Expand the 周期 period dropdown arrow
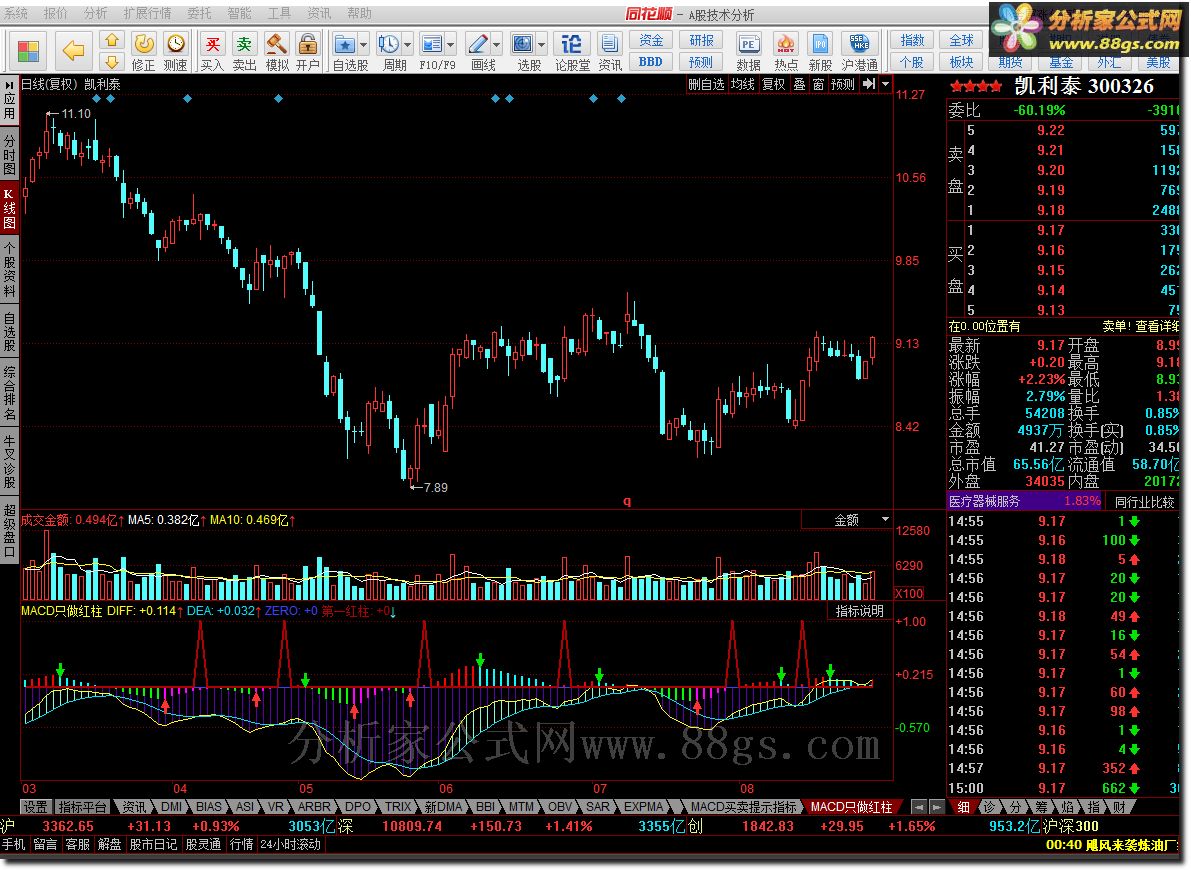 408,44
